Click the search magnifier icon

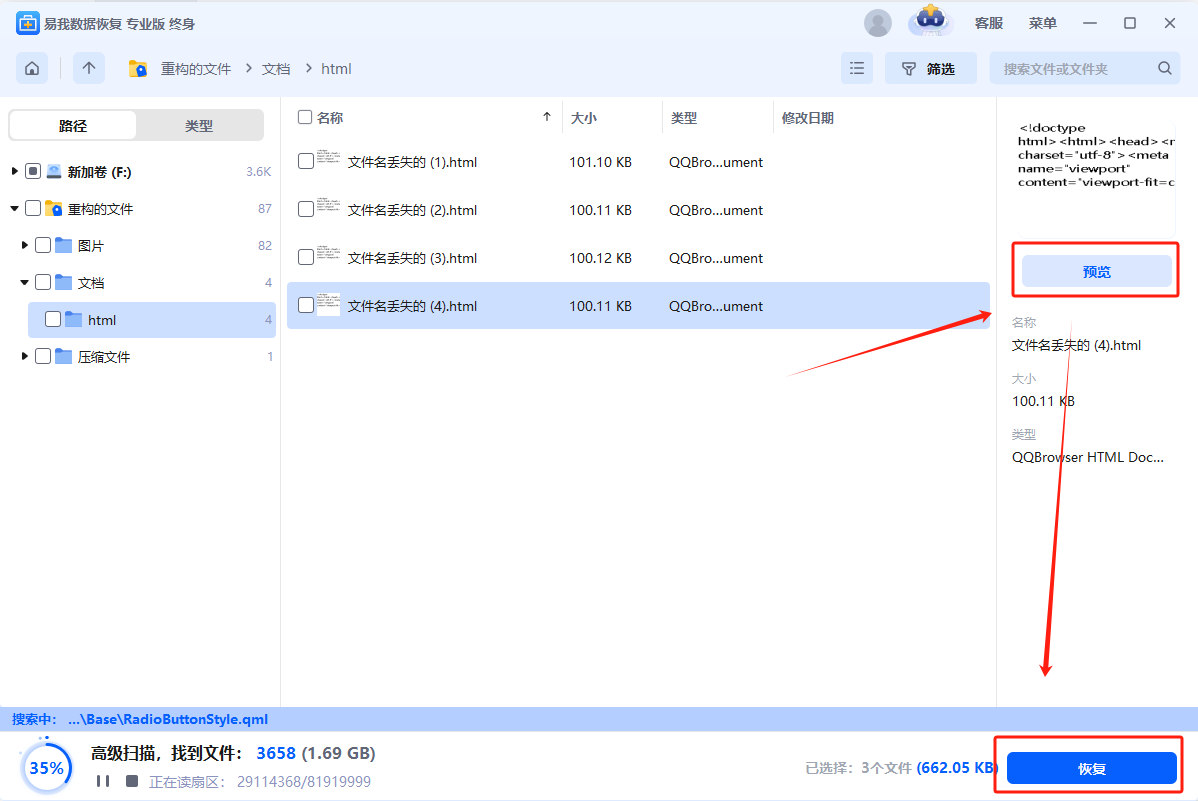pyautogui.click(x=1164, y=68)
